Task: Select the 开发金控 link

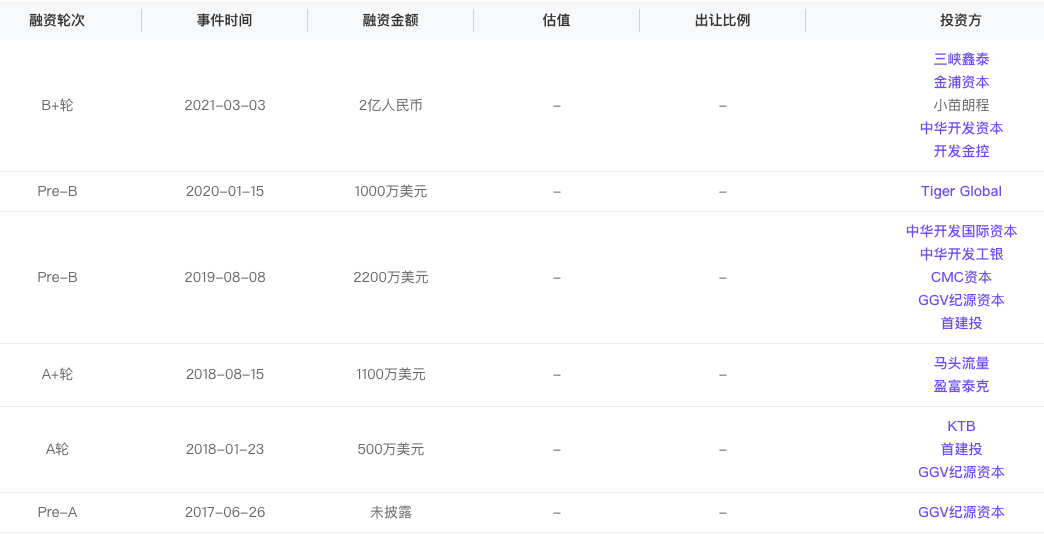Action: pyautogui.click(x=961, y=151)
